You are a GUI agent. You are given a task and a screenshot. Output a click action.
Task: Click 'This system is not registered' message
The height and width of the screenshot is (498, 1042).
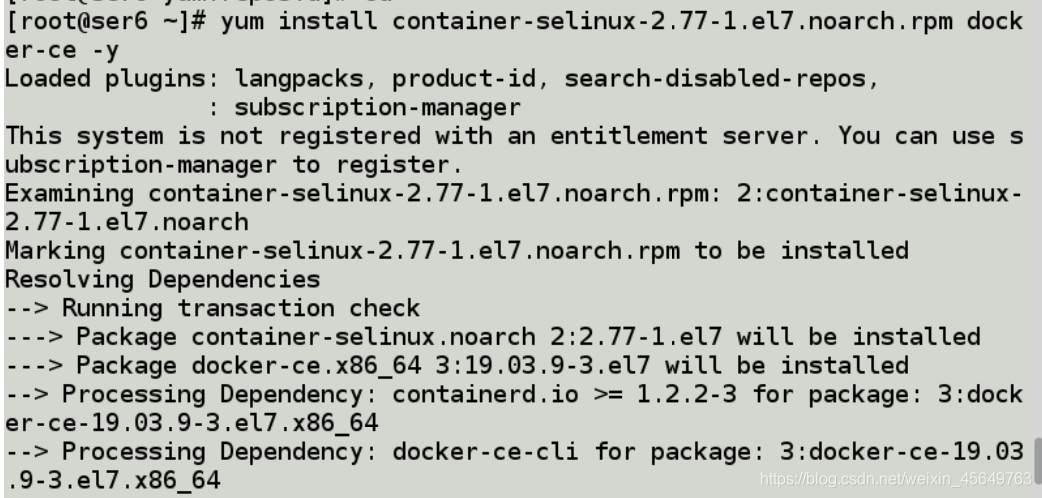click(213, 136)
